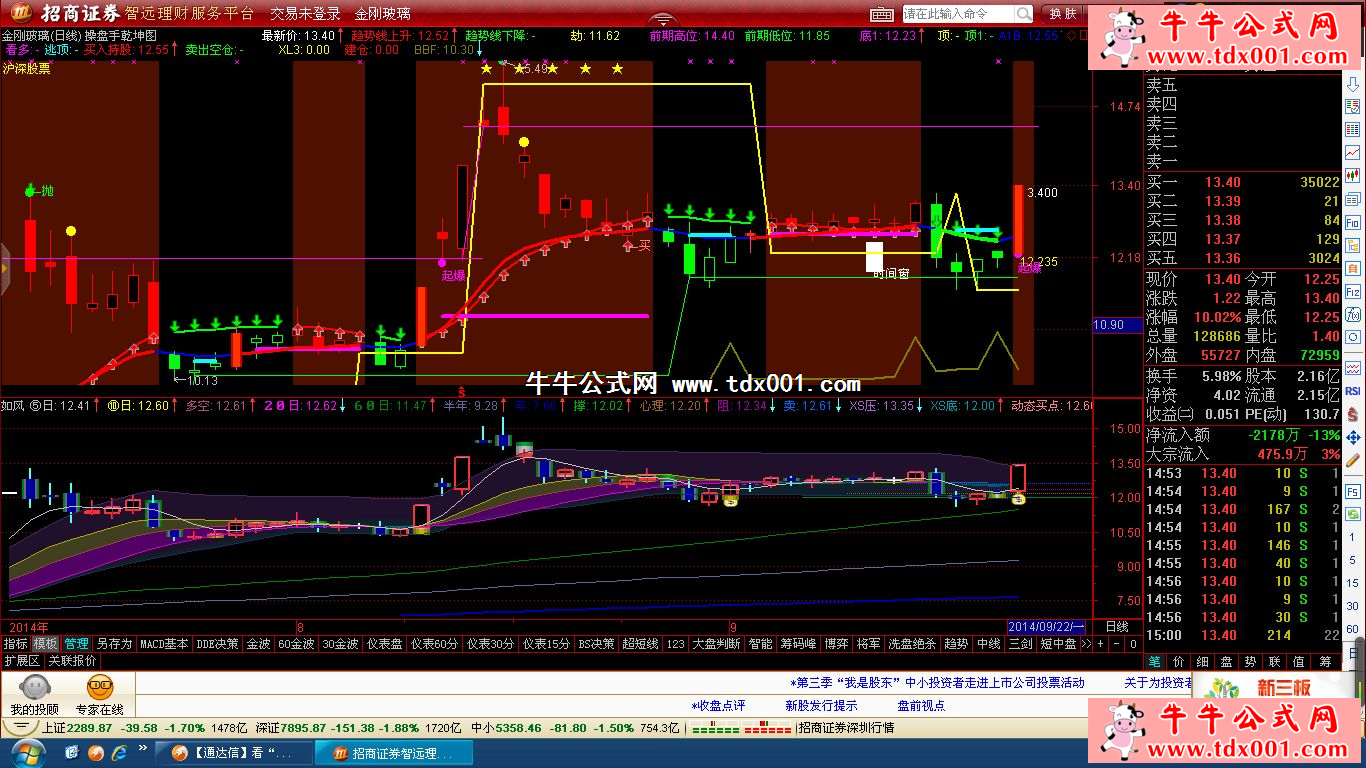Open the 日线 period selector

pos(1117,627)
